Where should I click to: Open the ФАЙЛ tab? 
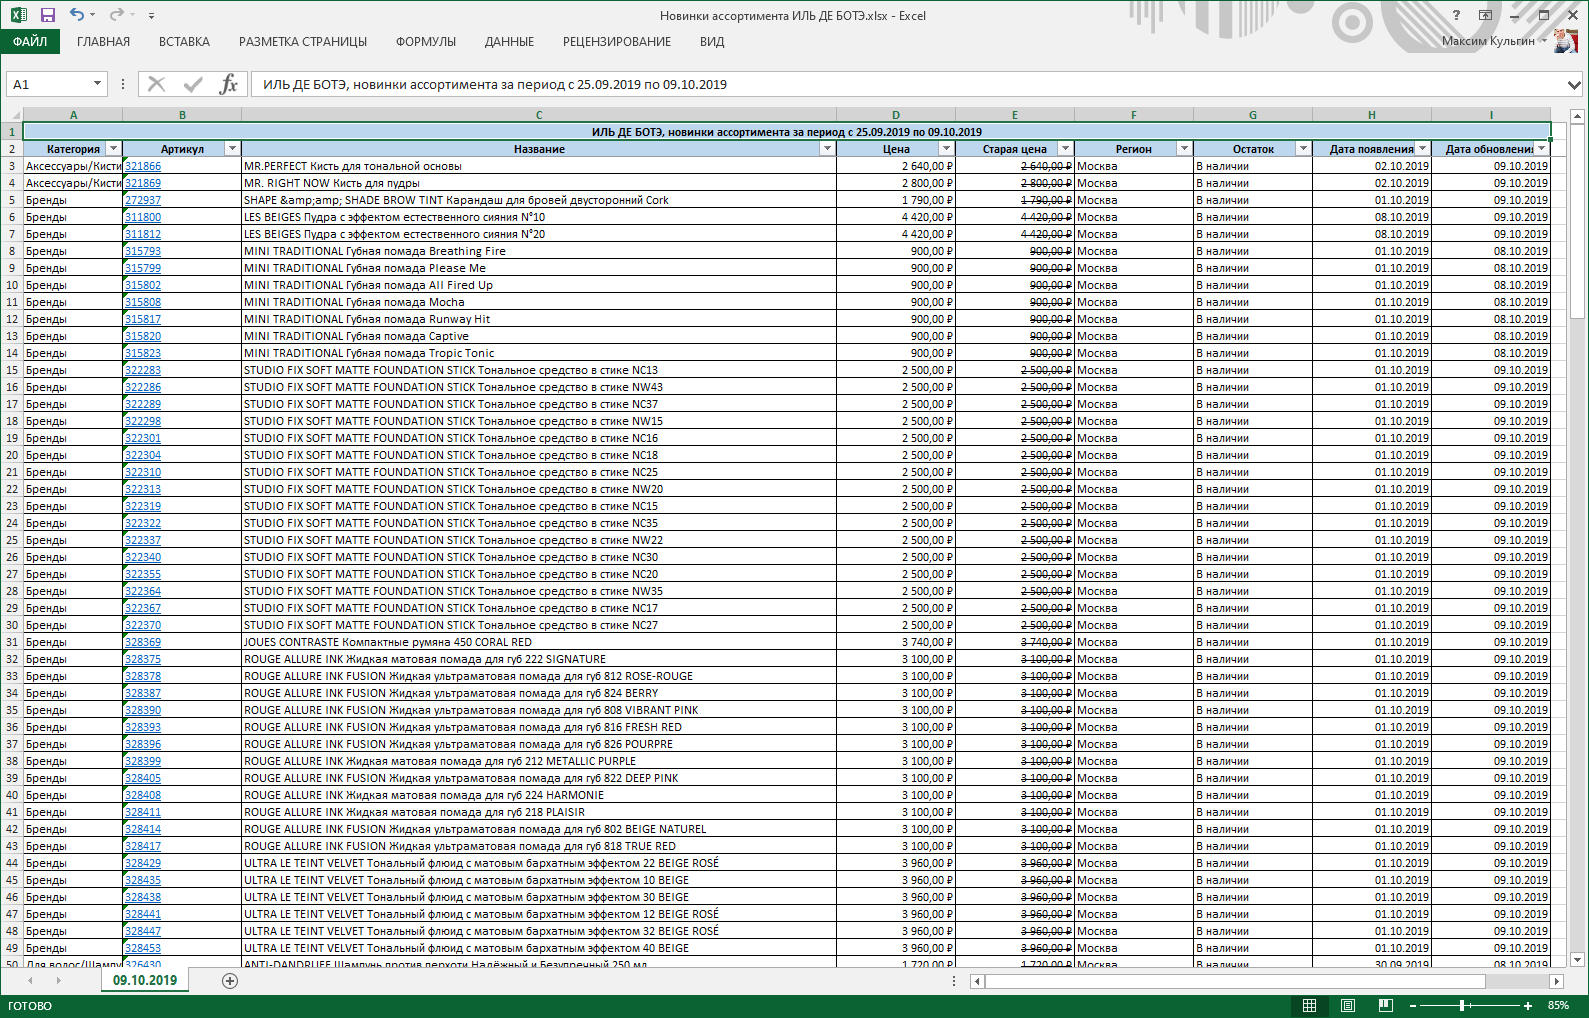click(x=30, y=42)
